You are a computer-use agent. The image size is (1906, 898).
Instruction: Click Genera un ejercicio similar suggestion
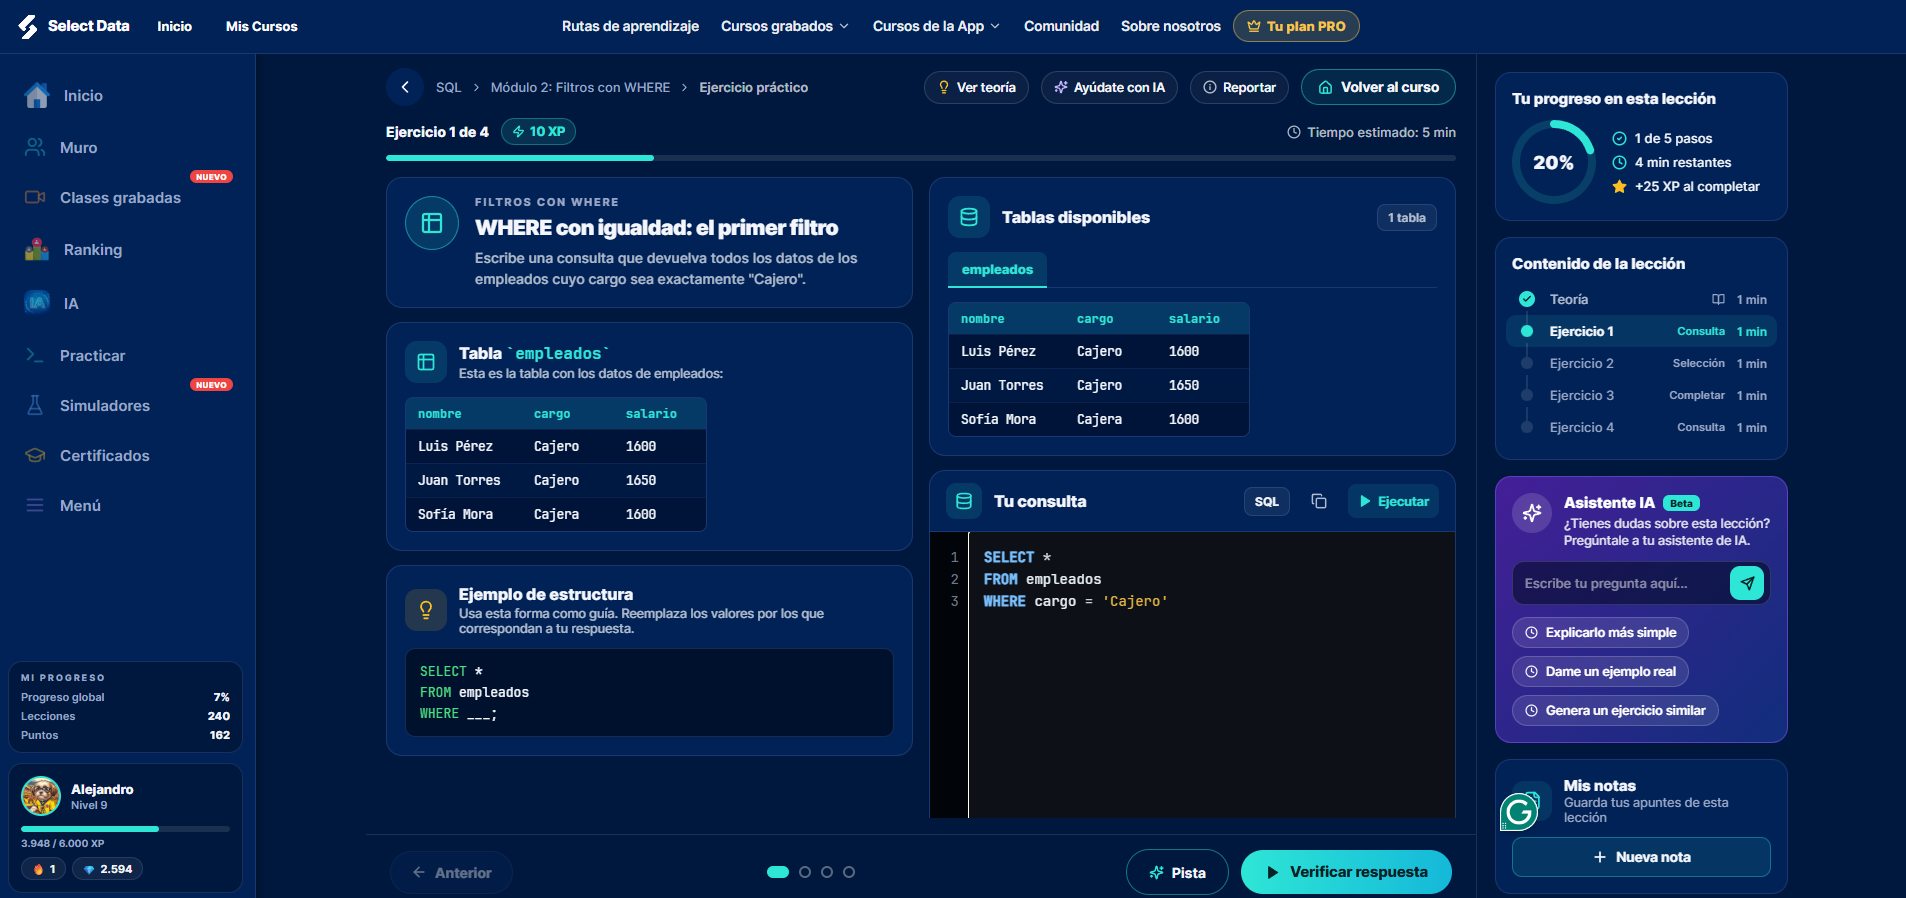(x=1615, y=710)
